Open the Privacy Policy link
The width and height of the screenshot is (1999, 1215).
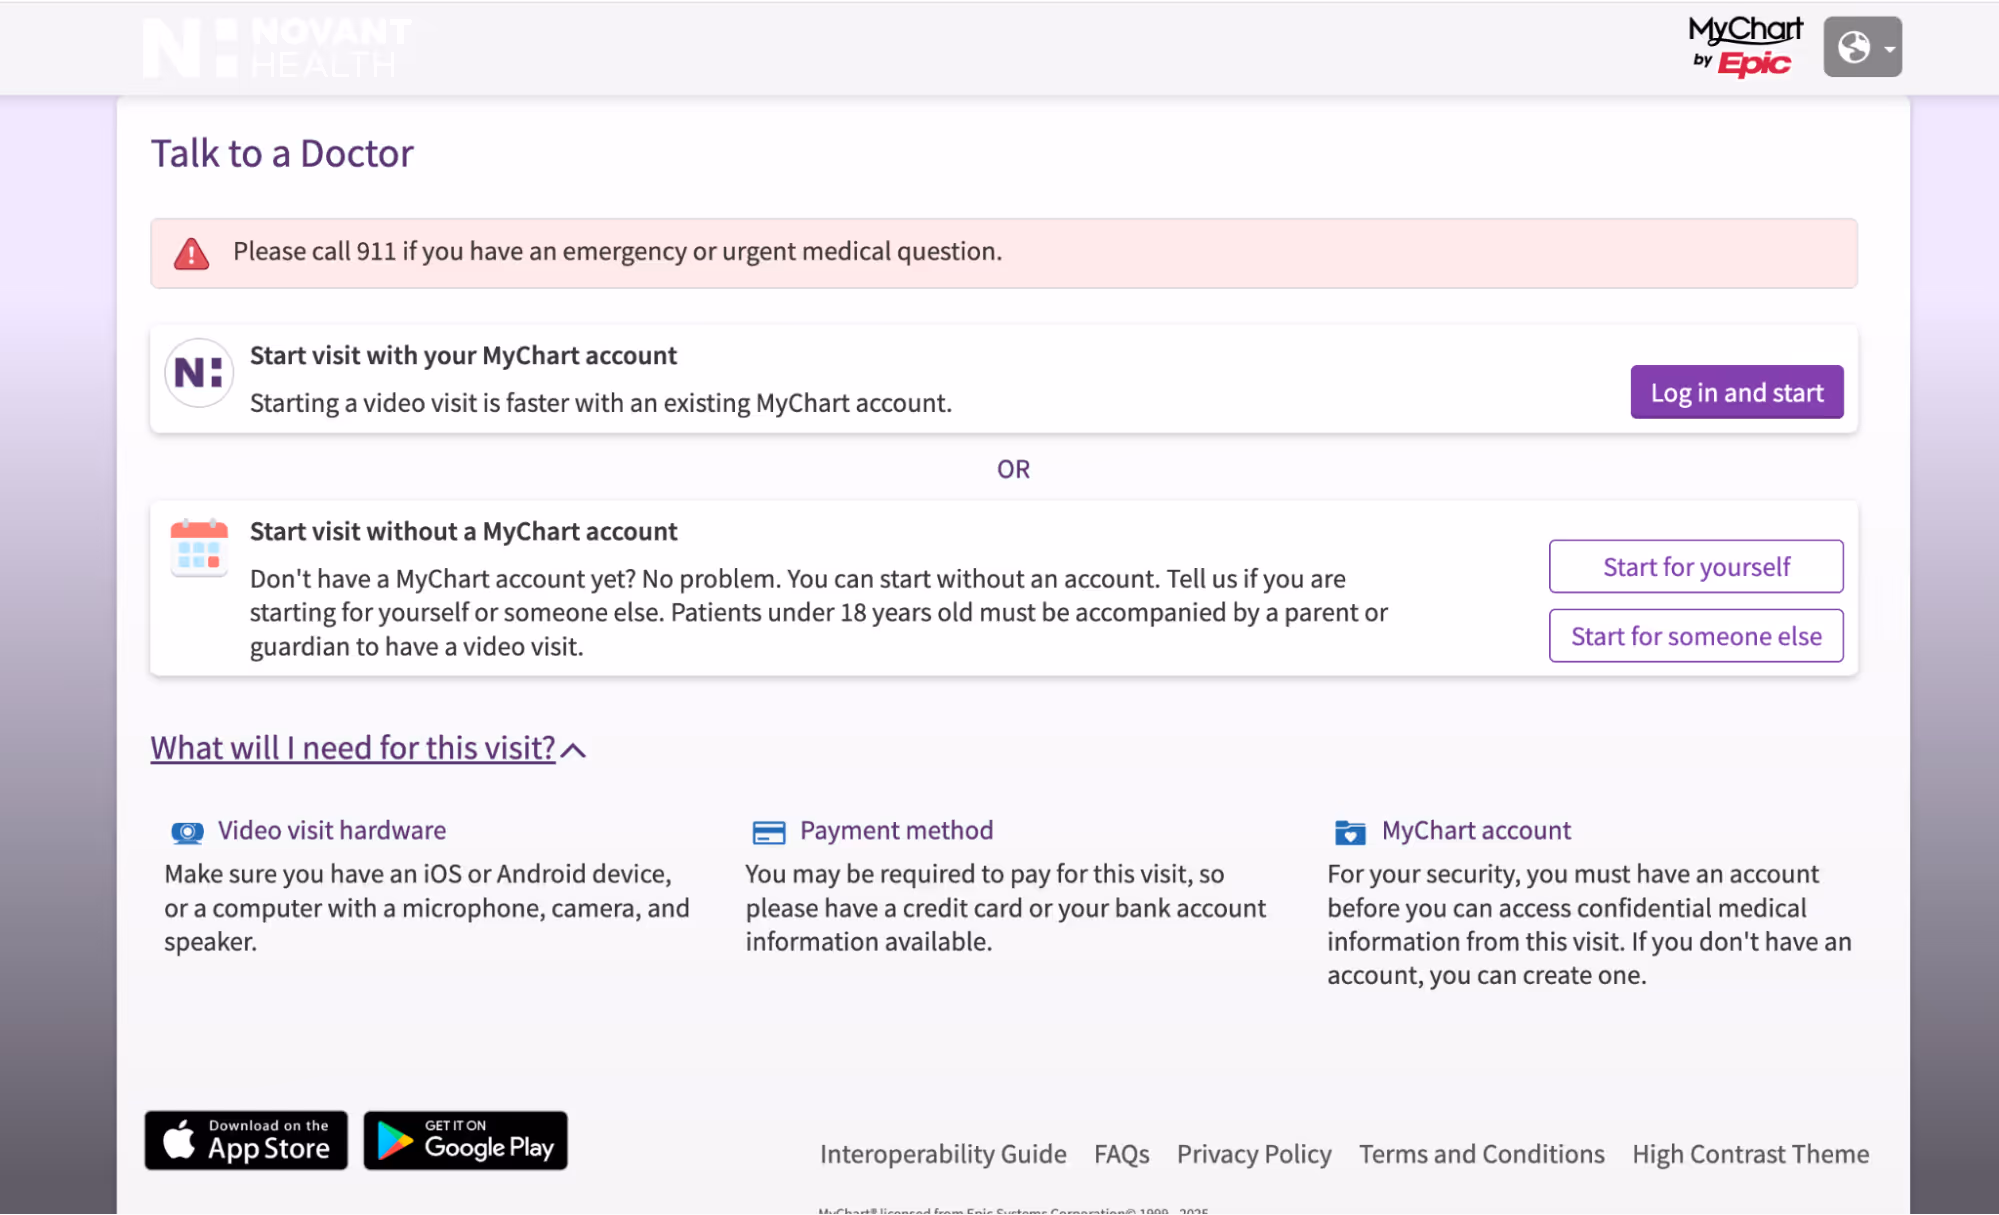click(1253, 1153)
